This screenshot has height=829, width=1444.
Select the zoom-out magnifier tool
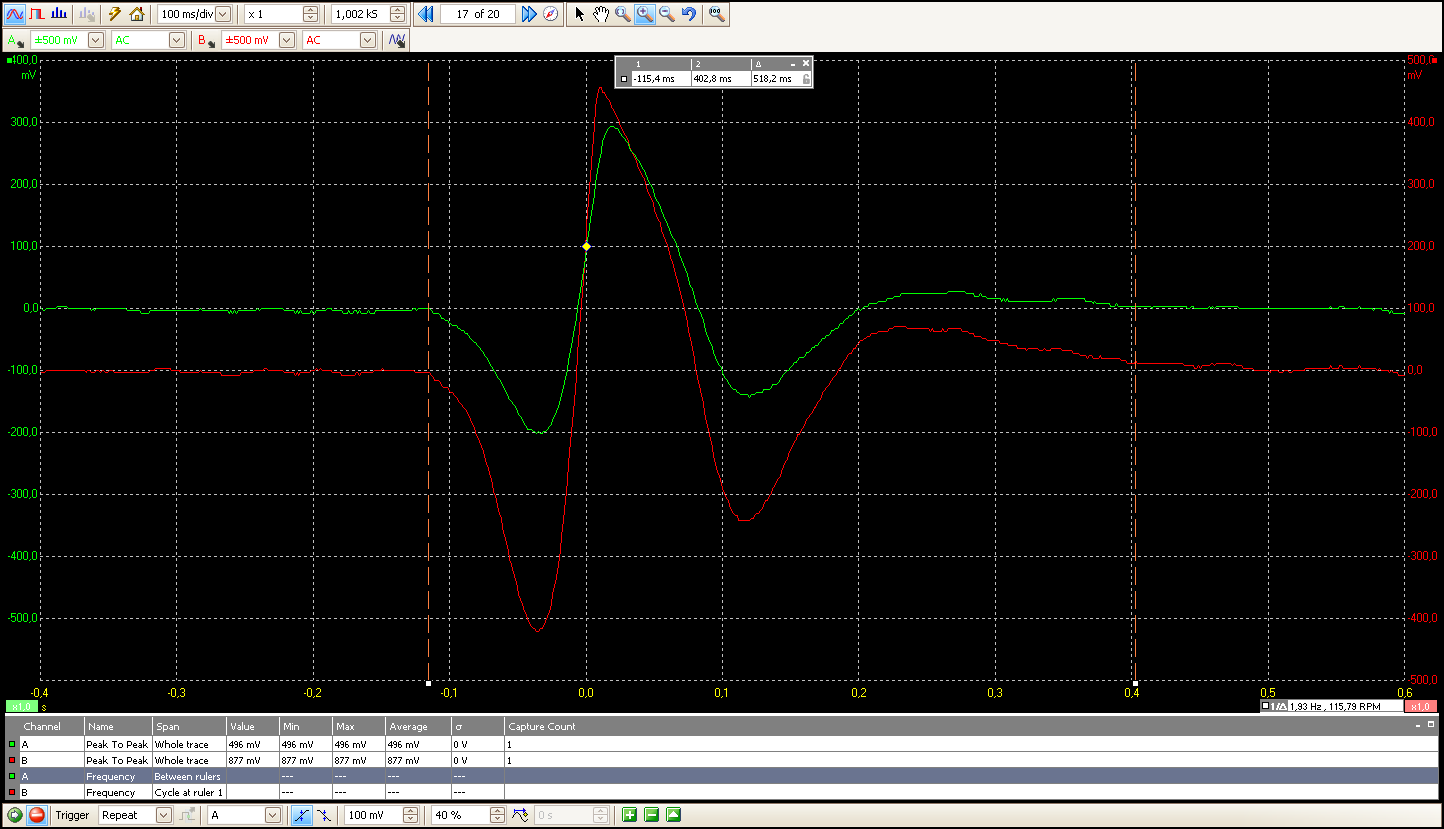[667, 14]
